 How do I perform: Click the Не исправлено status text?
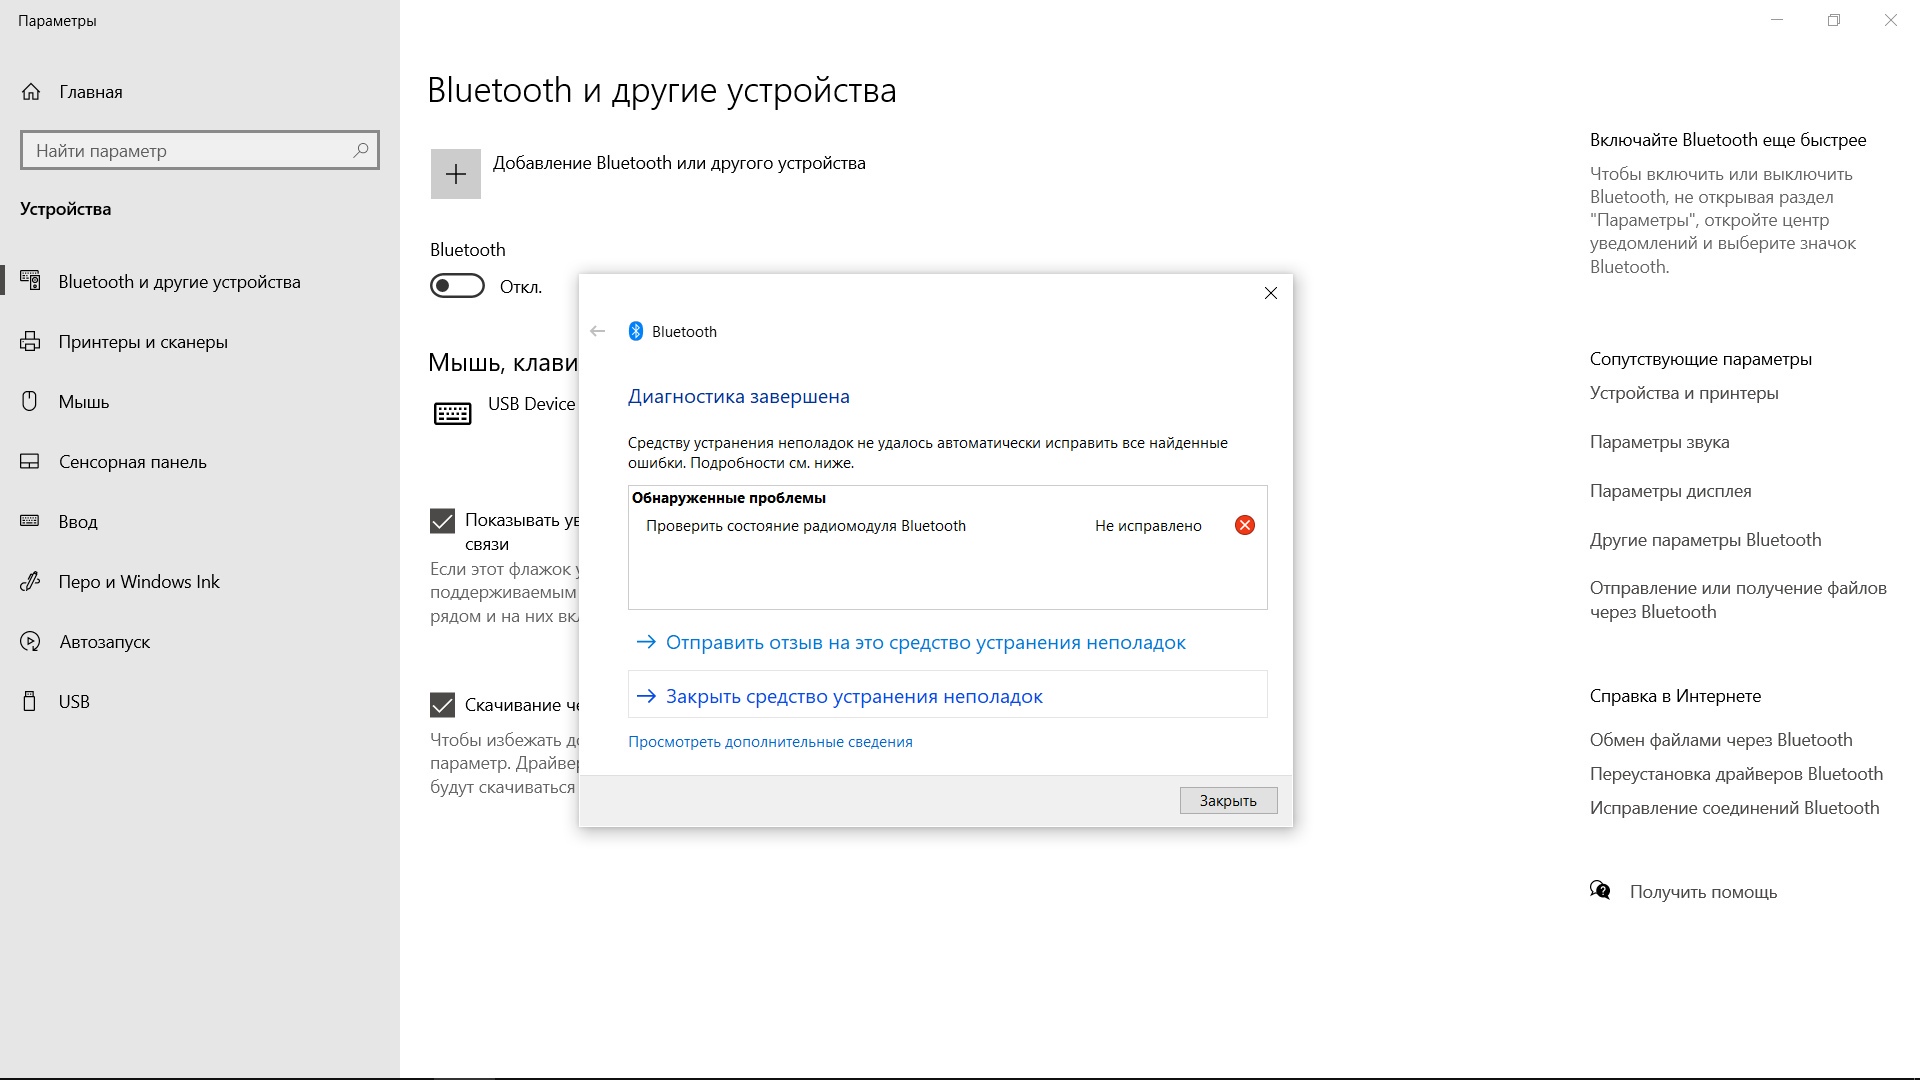point(1148,526)
